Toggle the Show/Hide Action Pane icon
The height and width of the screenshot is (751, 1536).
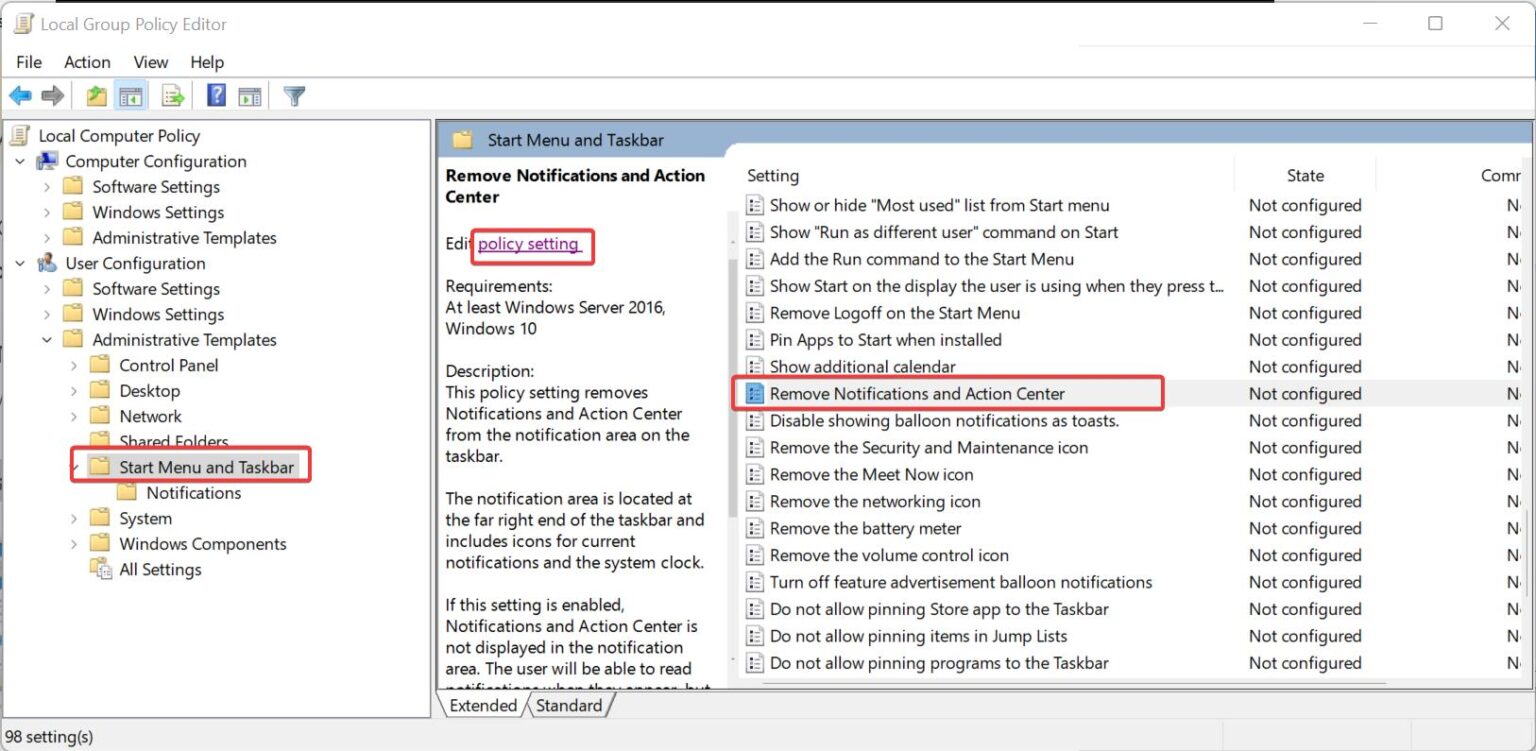pos(249,95)
